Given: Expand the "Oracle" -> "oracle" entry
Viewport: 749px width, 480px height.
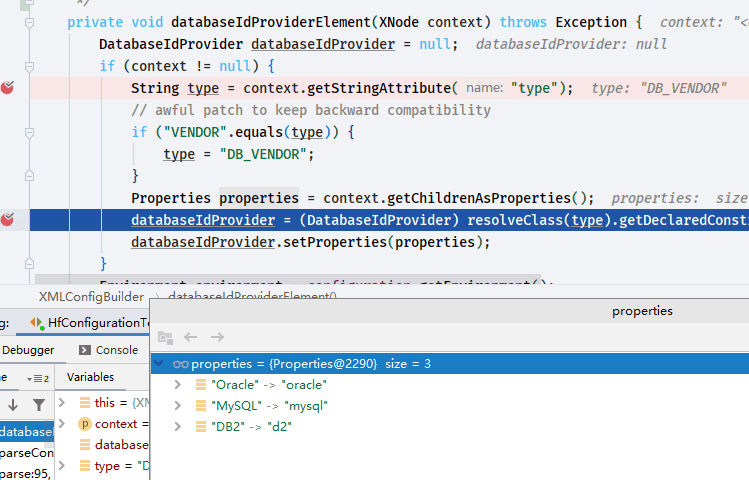Looking at the screenshot, I should [178, 384].
